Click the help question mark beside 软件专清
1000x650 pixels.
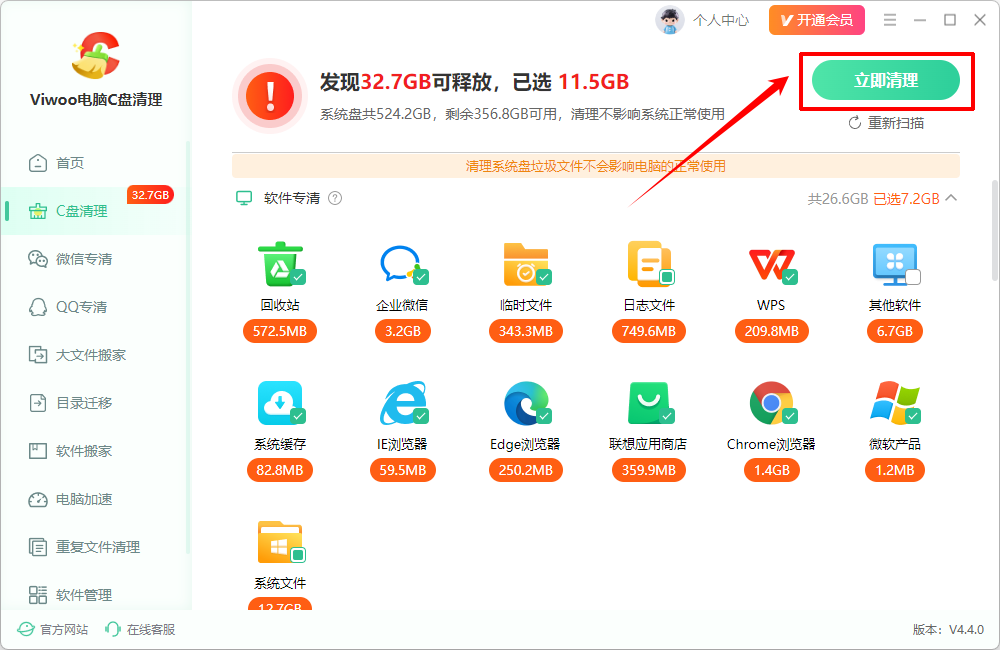[335, 198]
